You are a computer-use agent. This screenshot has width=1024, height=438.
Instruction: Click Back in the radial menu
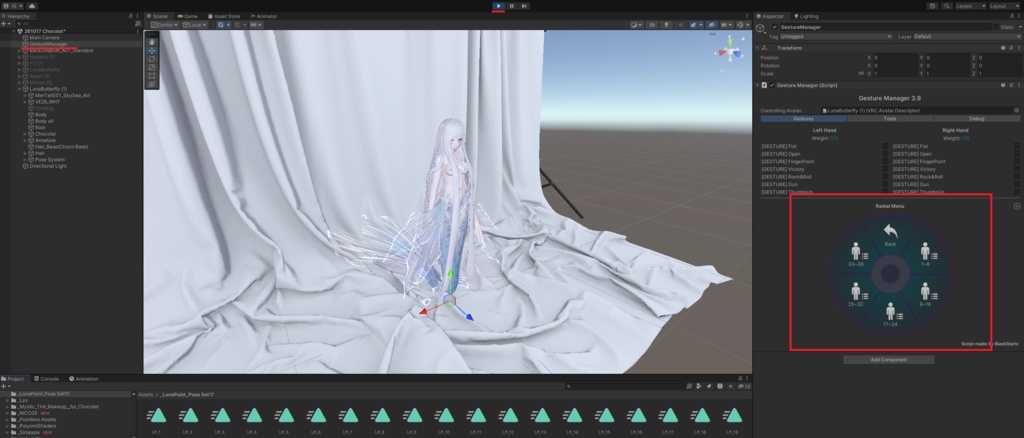tap(890, 234)
